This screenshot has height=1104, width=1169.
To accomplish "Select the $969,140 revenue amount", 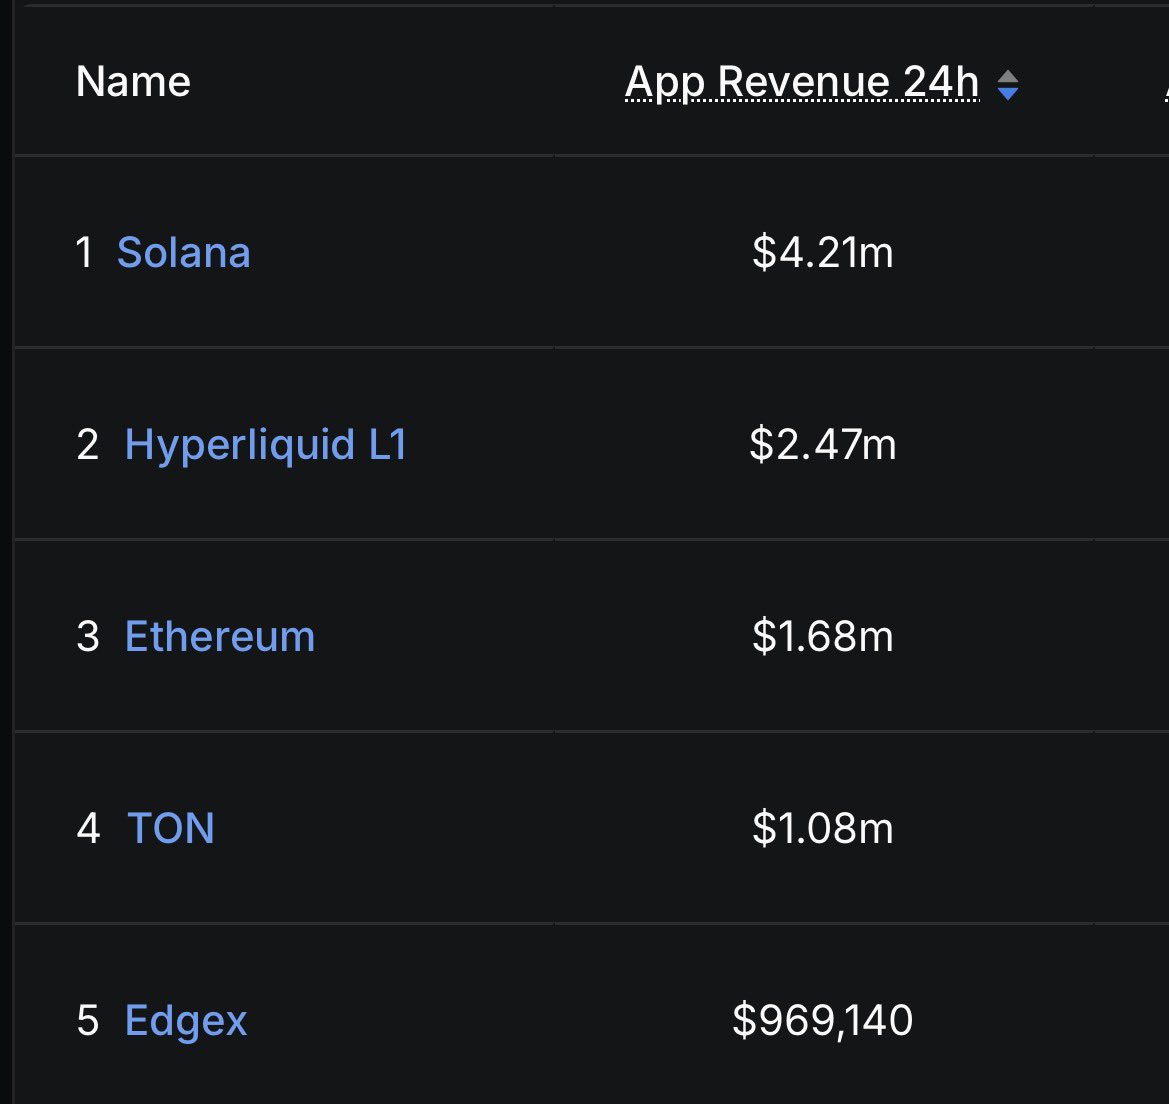I will point(822,1021).
